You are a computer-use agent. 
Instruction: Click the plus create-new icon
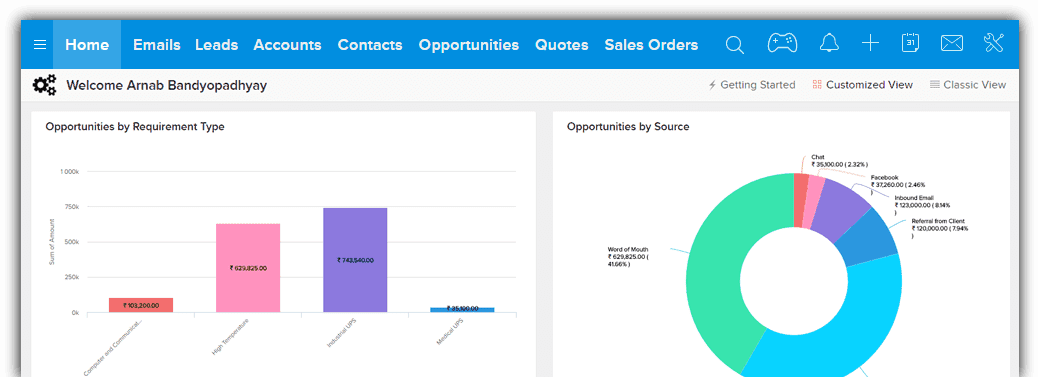coord(870,44)
